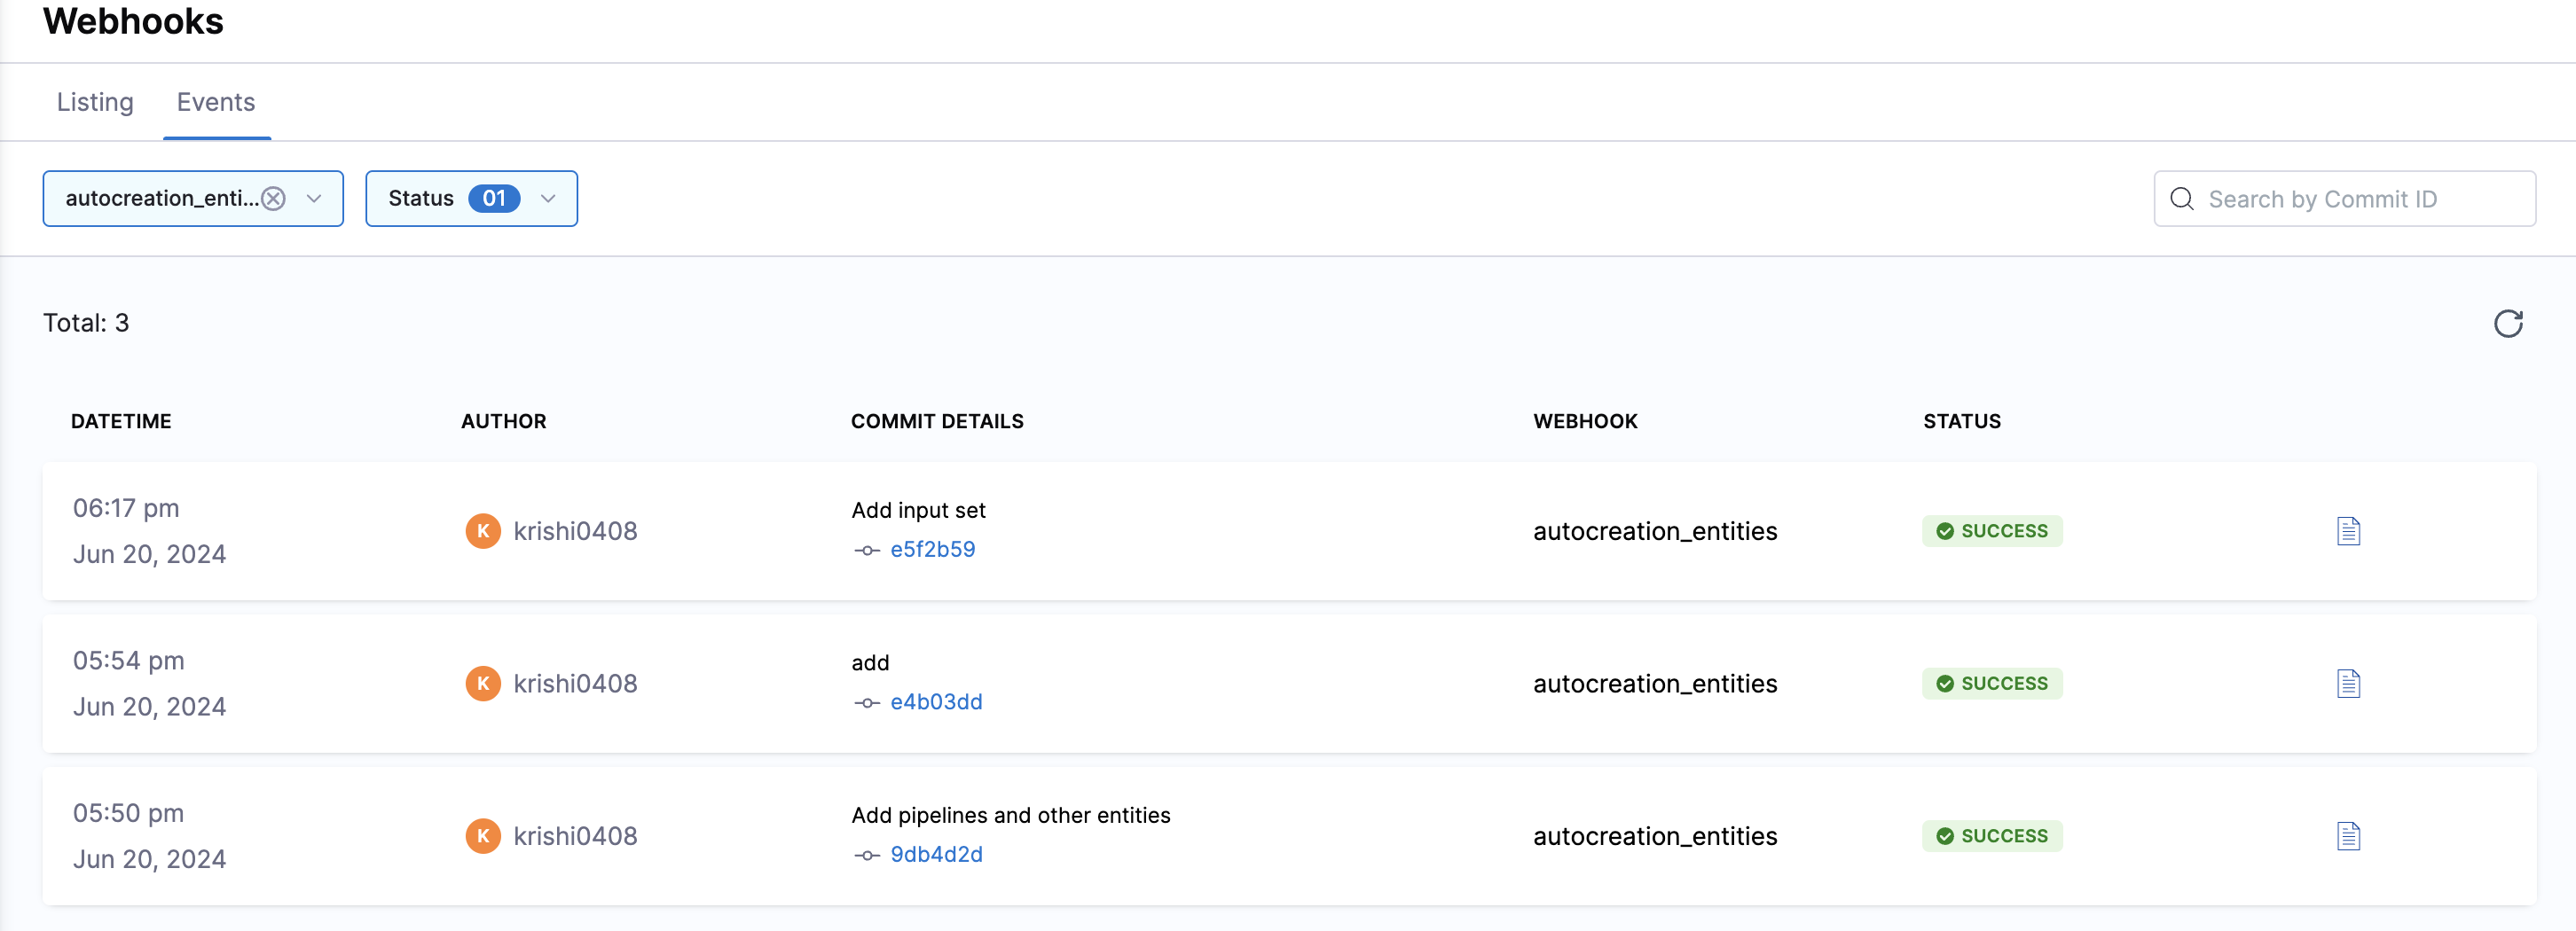Click the search magnifier icon
Viewport: 2576px width, 931px height.
2181,199
